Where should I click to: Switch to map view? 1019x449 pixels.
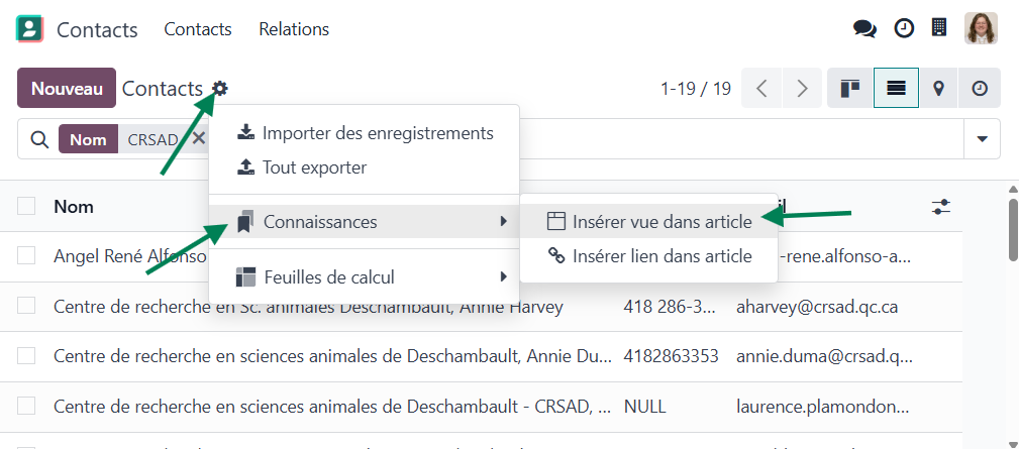(x=938, y=88)
